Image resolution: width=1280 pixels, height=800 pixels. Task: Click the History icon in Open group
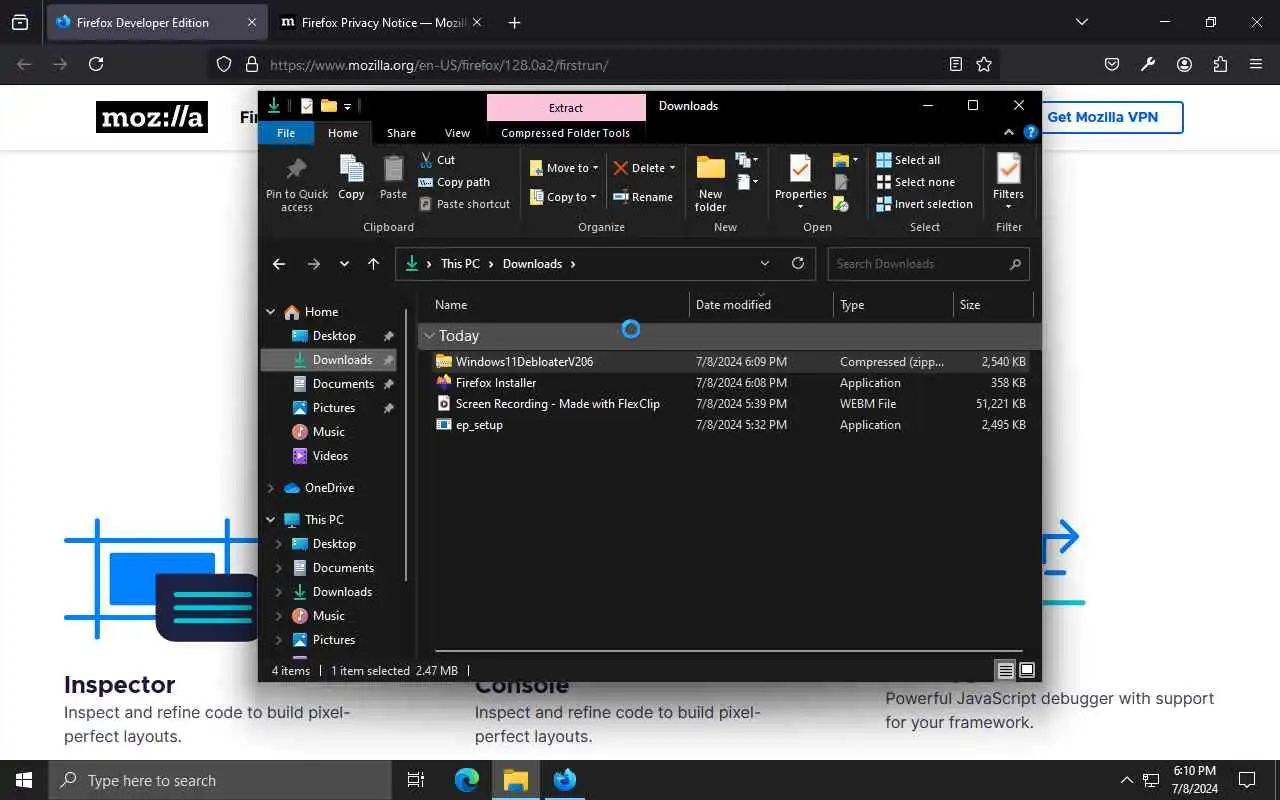point(841,204)
